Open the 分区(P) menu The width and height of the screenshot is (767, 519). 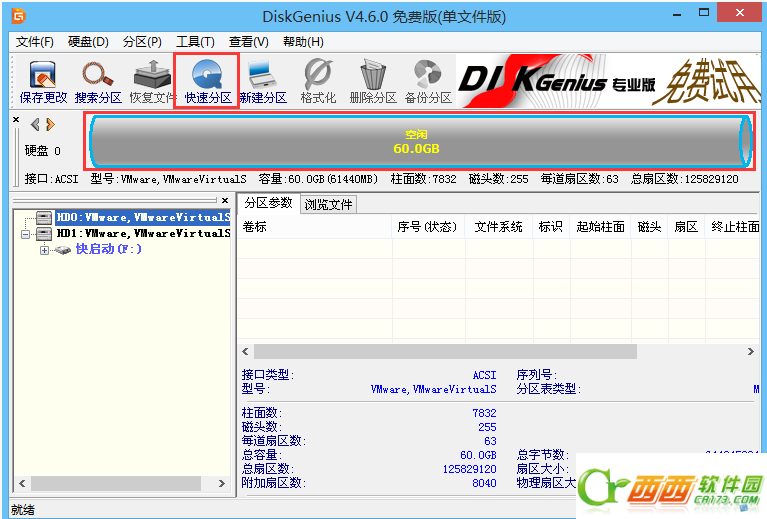click(x=142, y=42)
